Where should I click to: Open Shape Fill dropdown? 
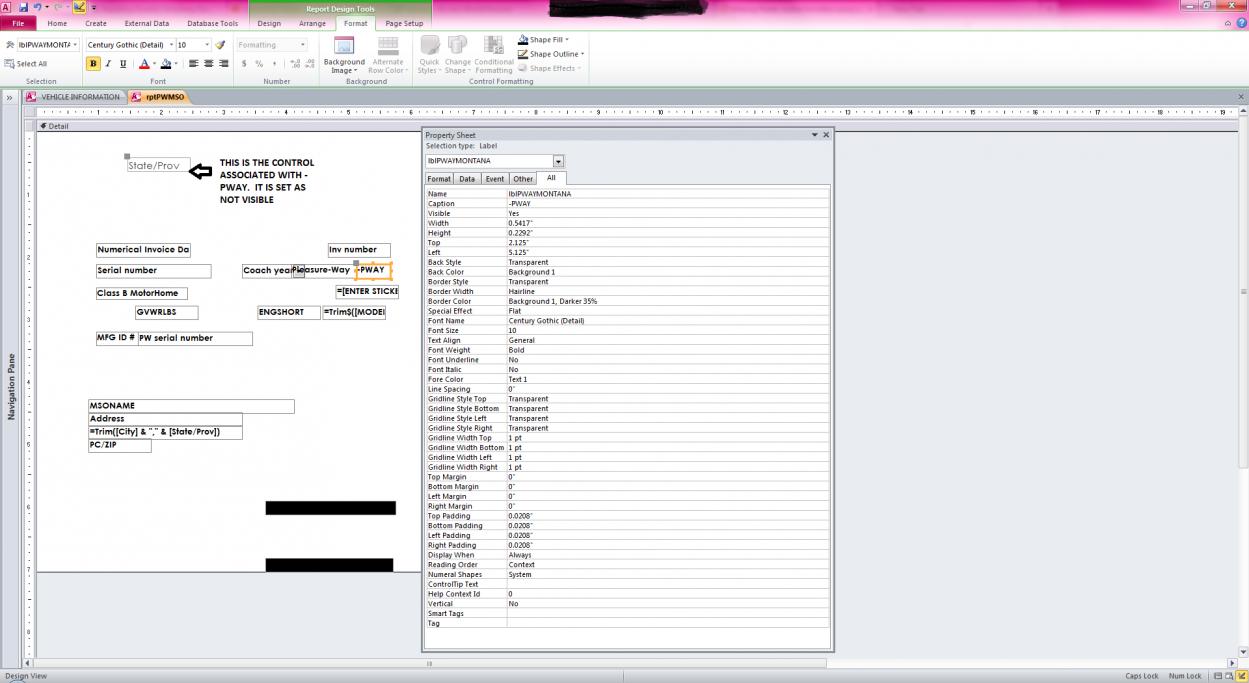click(x=544, y=40)
